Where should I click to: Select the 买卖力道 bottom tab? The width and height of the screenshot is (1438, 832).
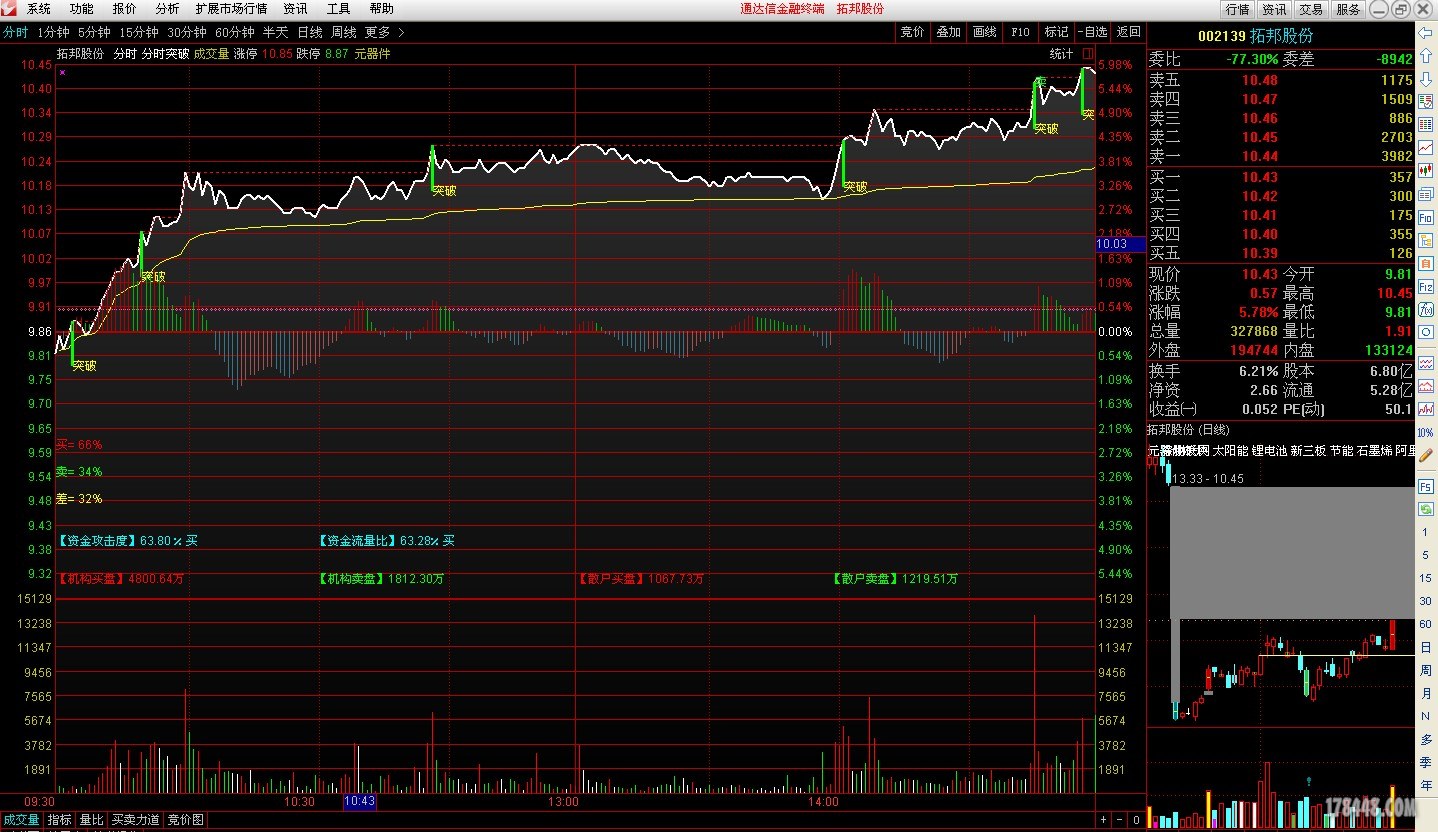pyautogui.click(x=135, y=820)
